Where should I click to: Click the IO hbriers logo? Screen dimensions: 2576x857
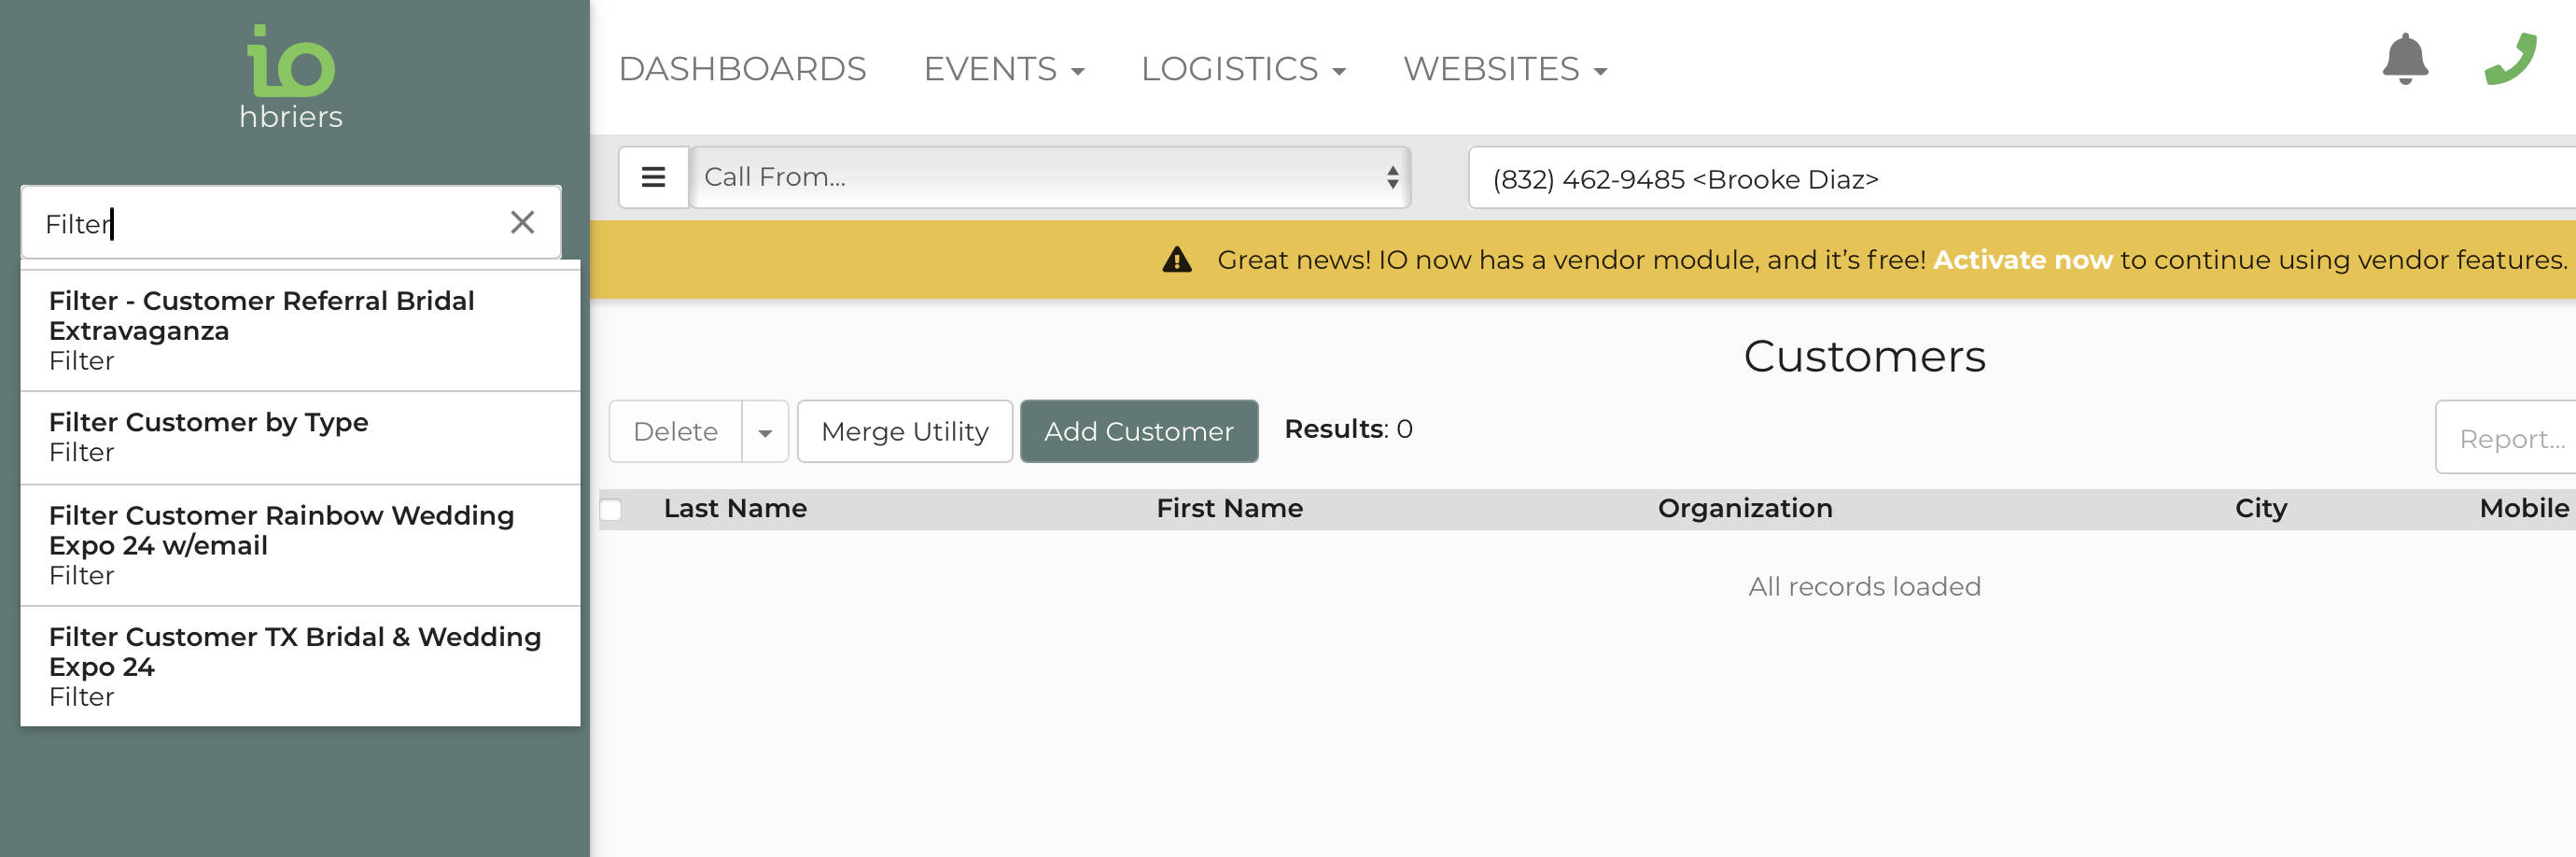tap(291, 78)
